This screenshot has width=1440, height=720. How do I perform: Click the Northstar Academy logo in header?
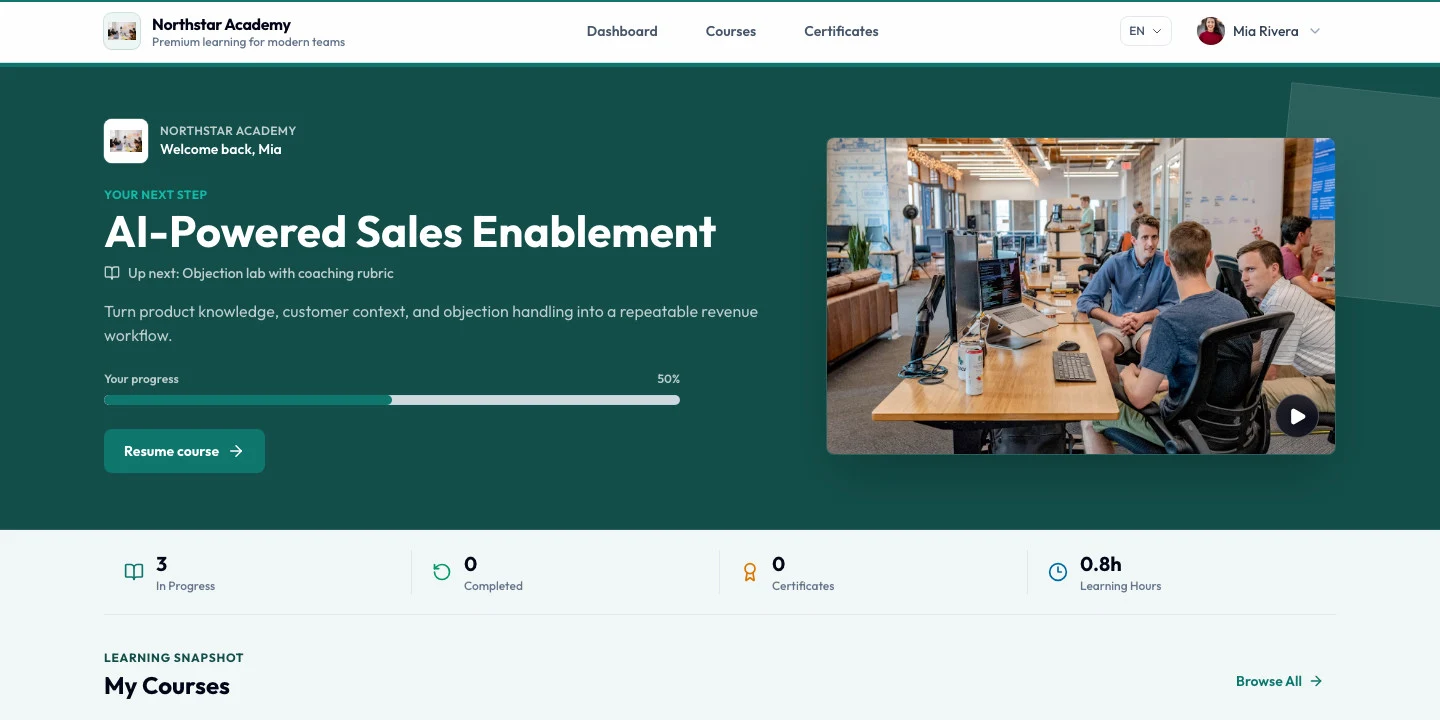[x=122, y=31]
